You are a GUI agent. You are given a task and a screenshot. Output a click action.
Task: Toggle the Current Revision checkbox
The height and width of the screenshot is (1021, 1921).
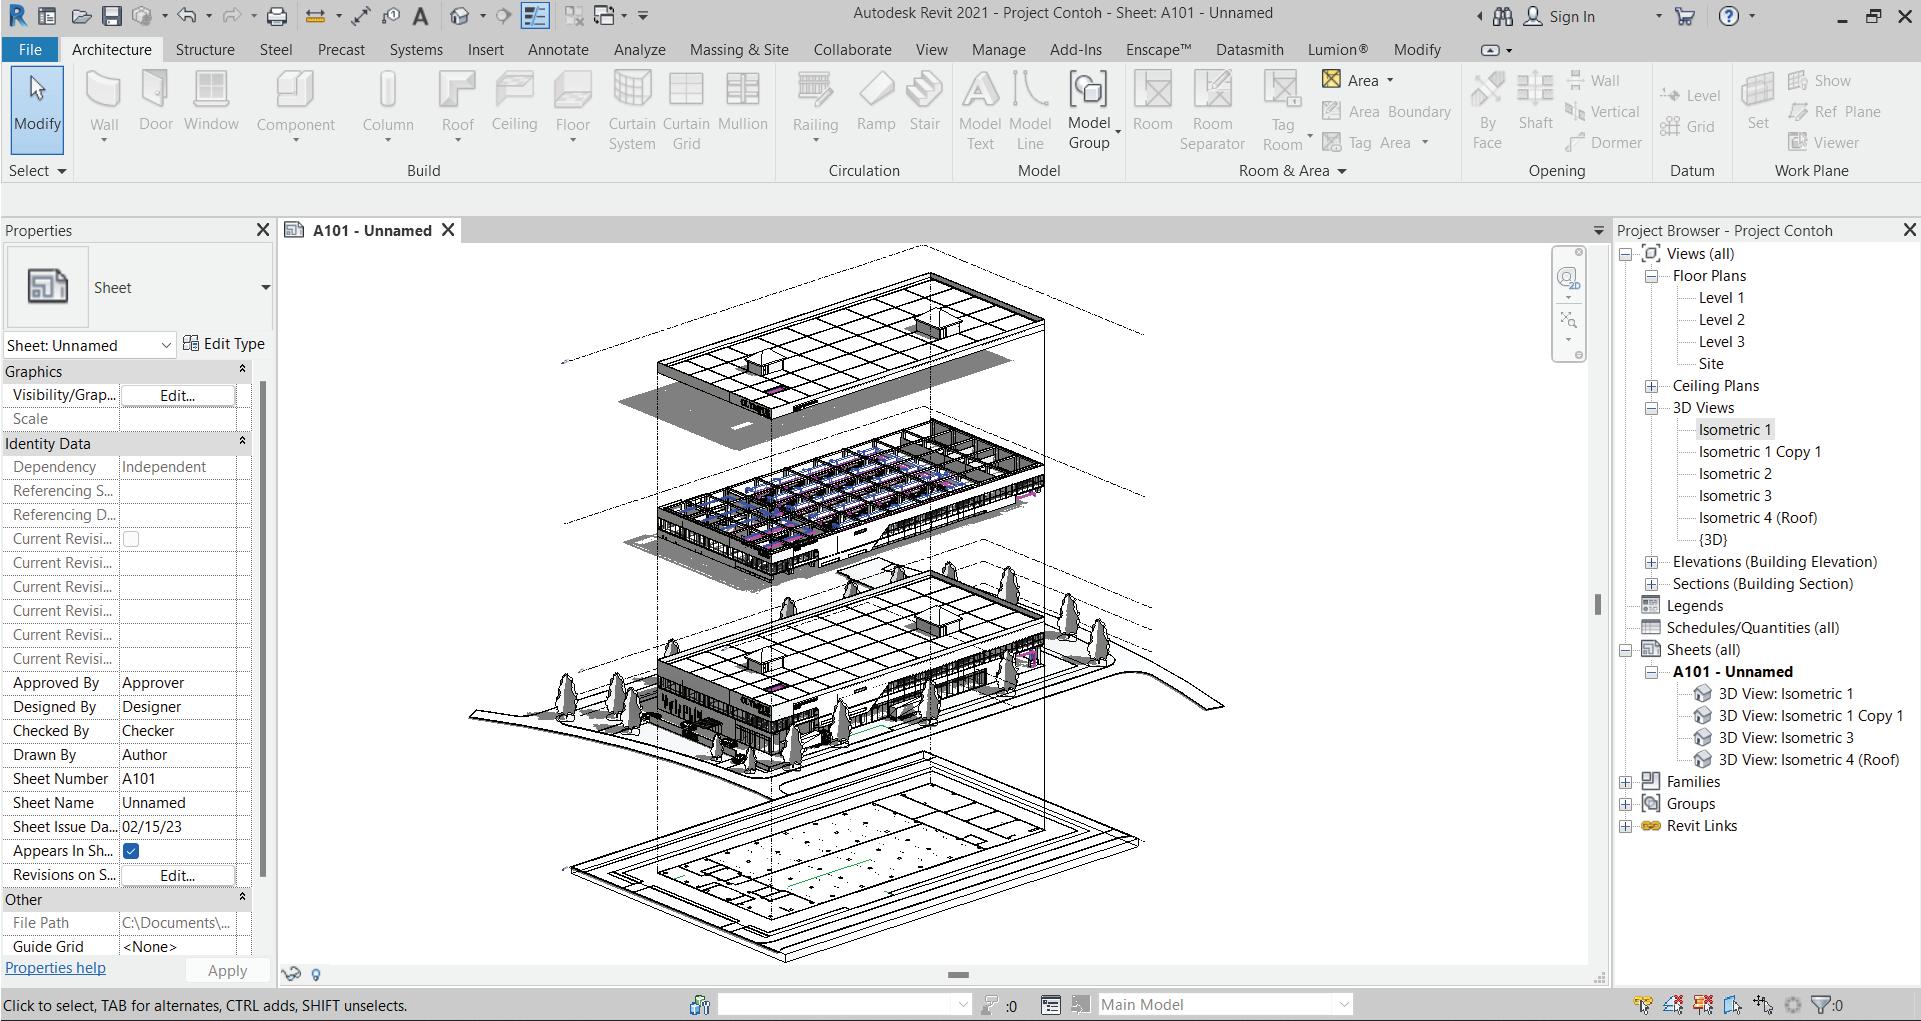[131, 539]
